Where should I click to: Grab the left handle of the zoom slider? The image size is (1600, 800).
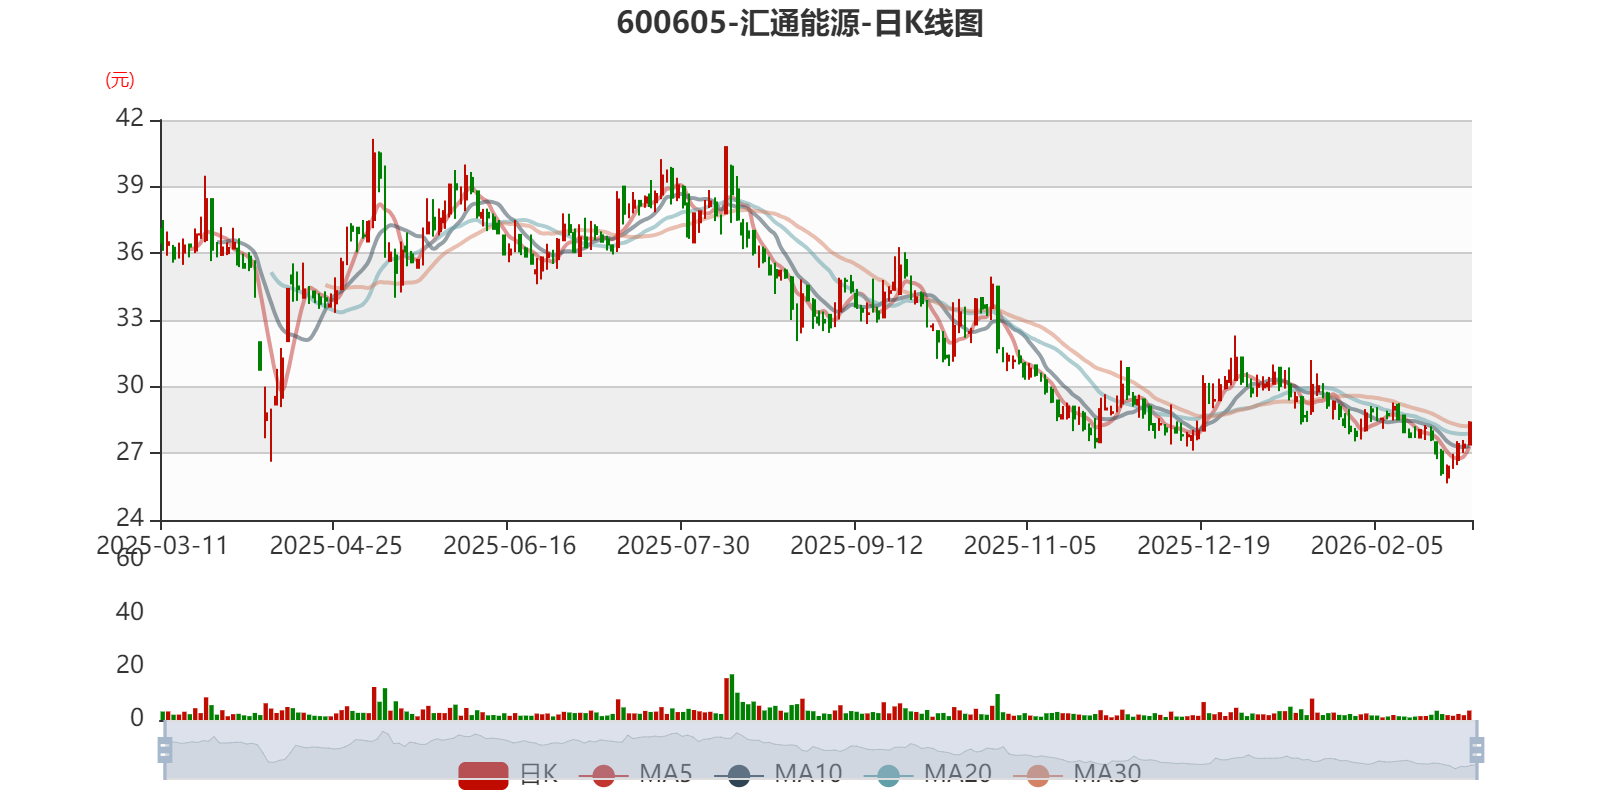click(165, 750)
